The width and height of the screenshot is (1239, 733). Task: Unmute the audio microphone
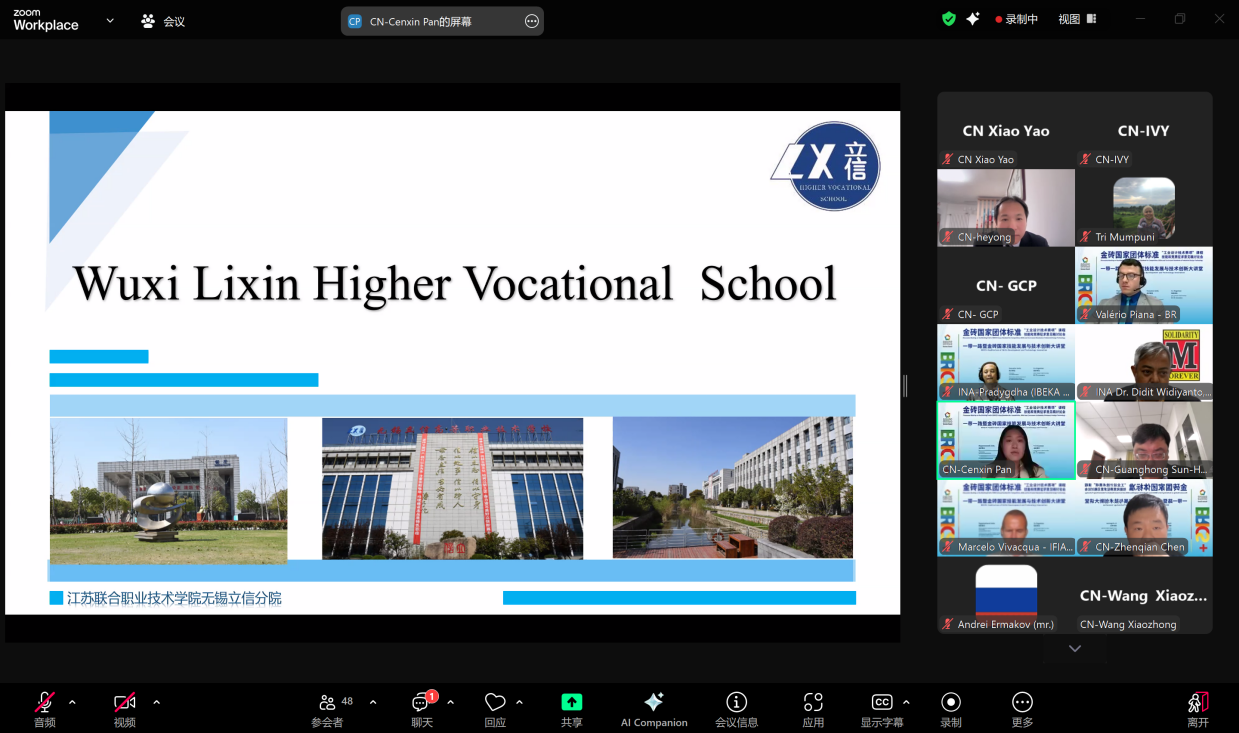pos(45,708)
